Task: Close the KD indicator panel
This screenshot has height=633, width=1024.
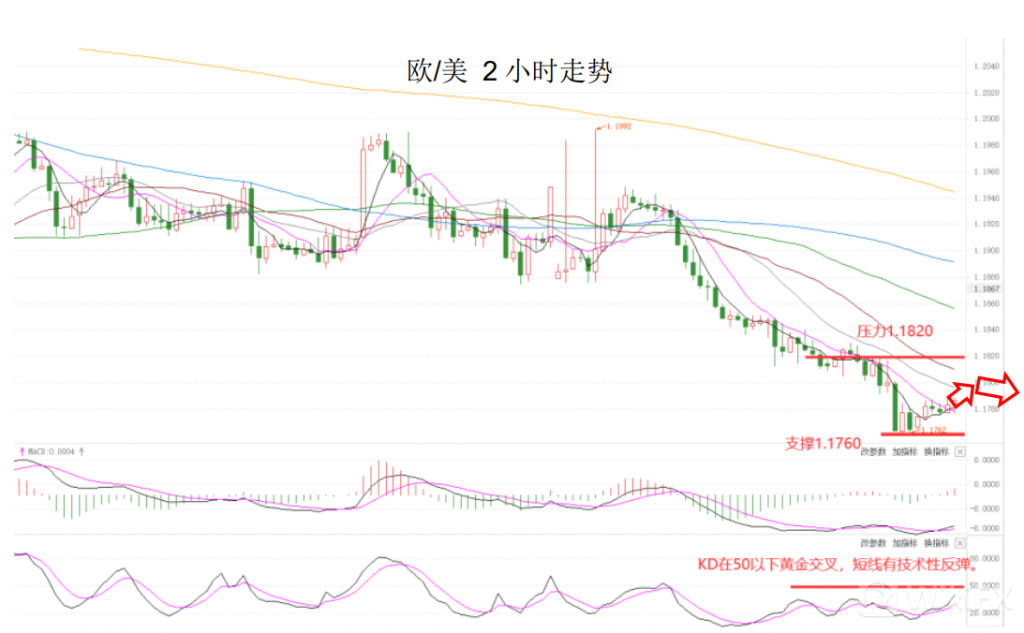Action: coord(959,542)
